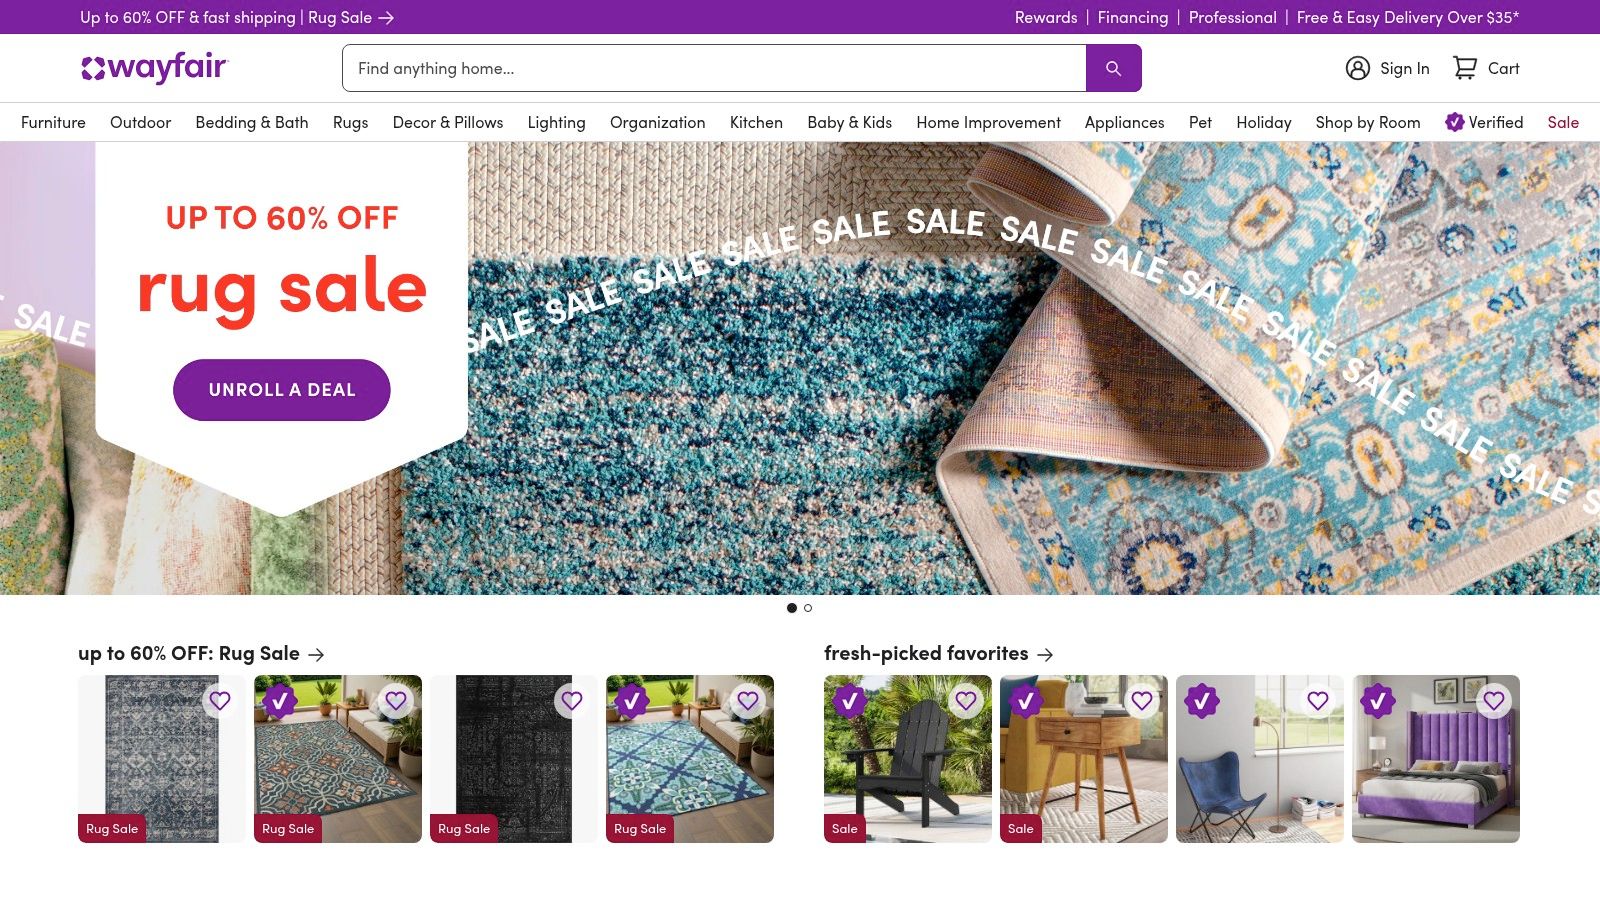
Task: Click the arrow next to Rug Sale banner
Action: (x=385, y=17)
